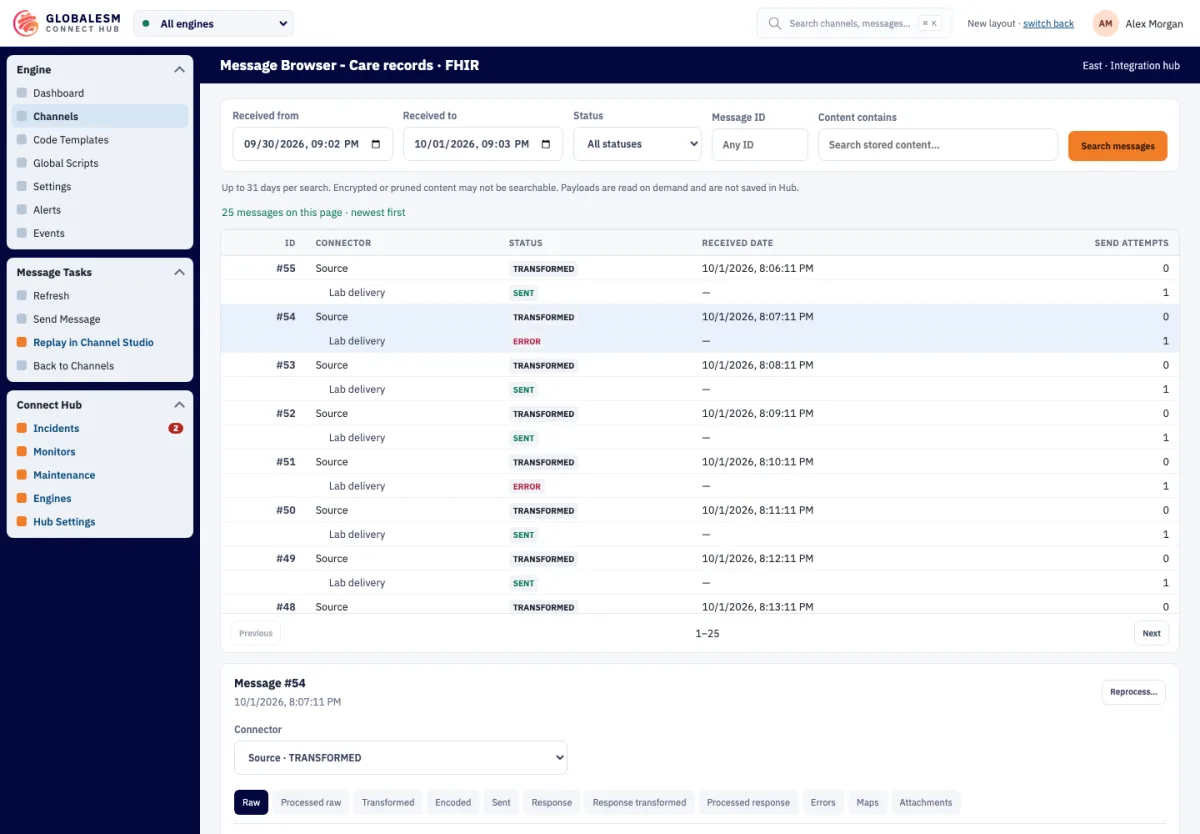Select message row #55 Source
The image size is (1200, 834).
tap(700, 268)
